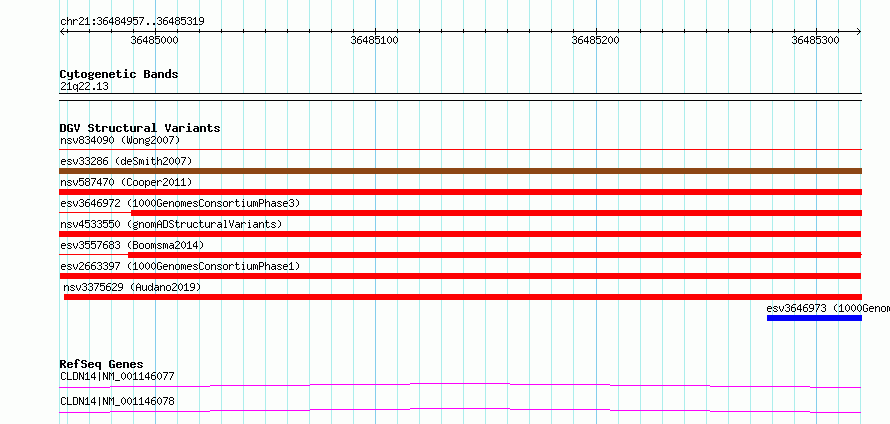Click the 36485100 ruler coordinate
Viewport: 890px width, 424px height.
[x=375, y=40]
